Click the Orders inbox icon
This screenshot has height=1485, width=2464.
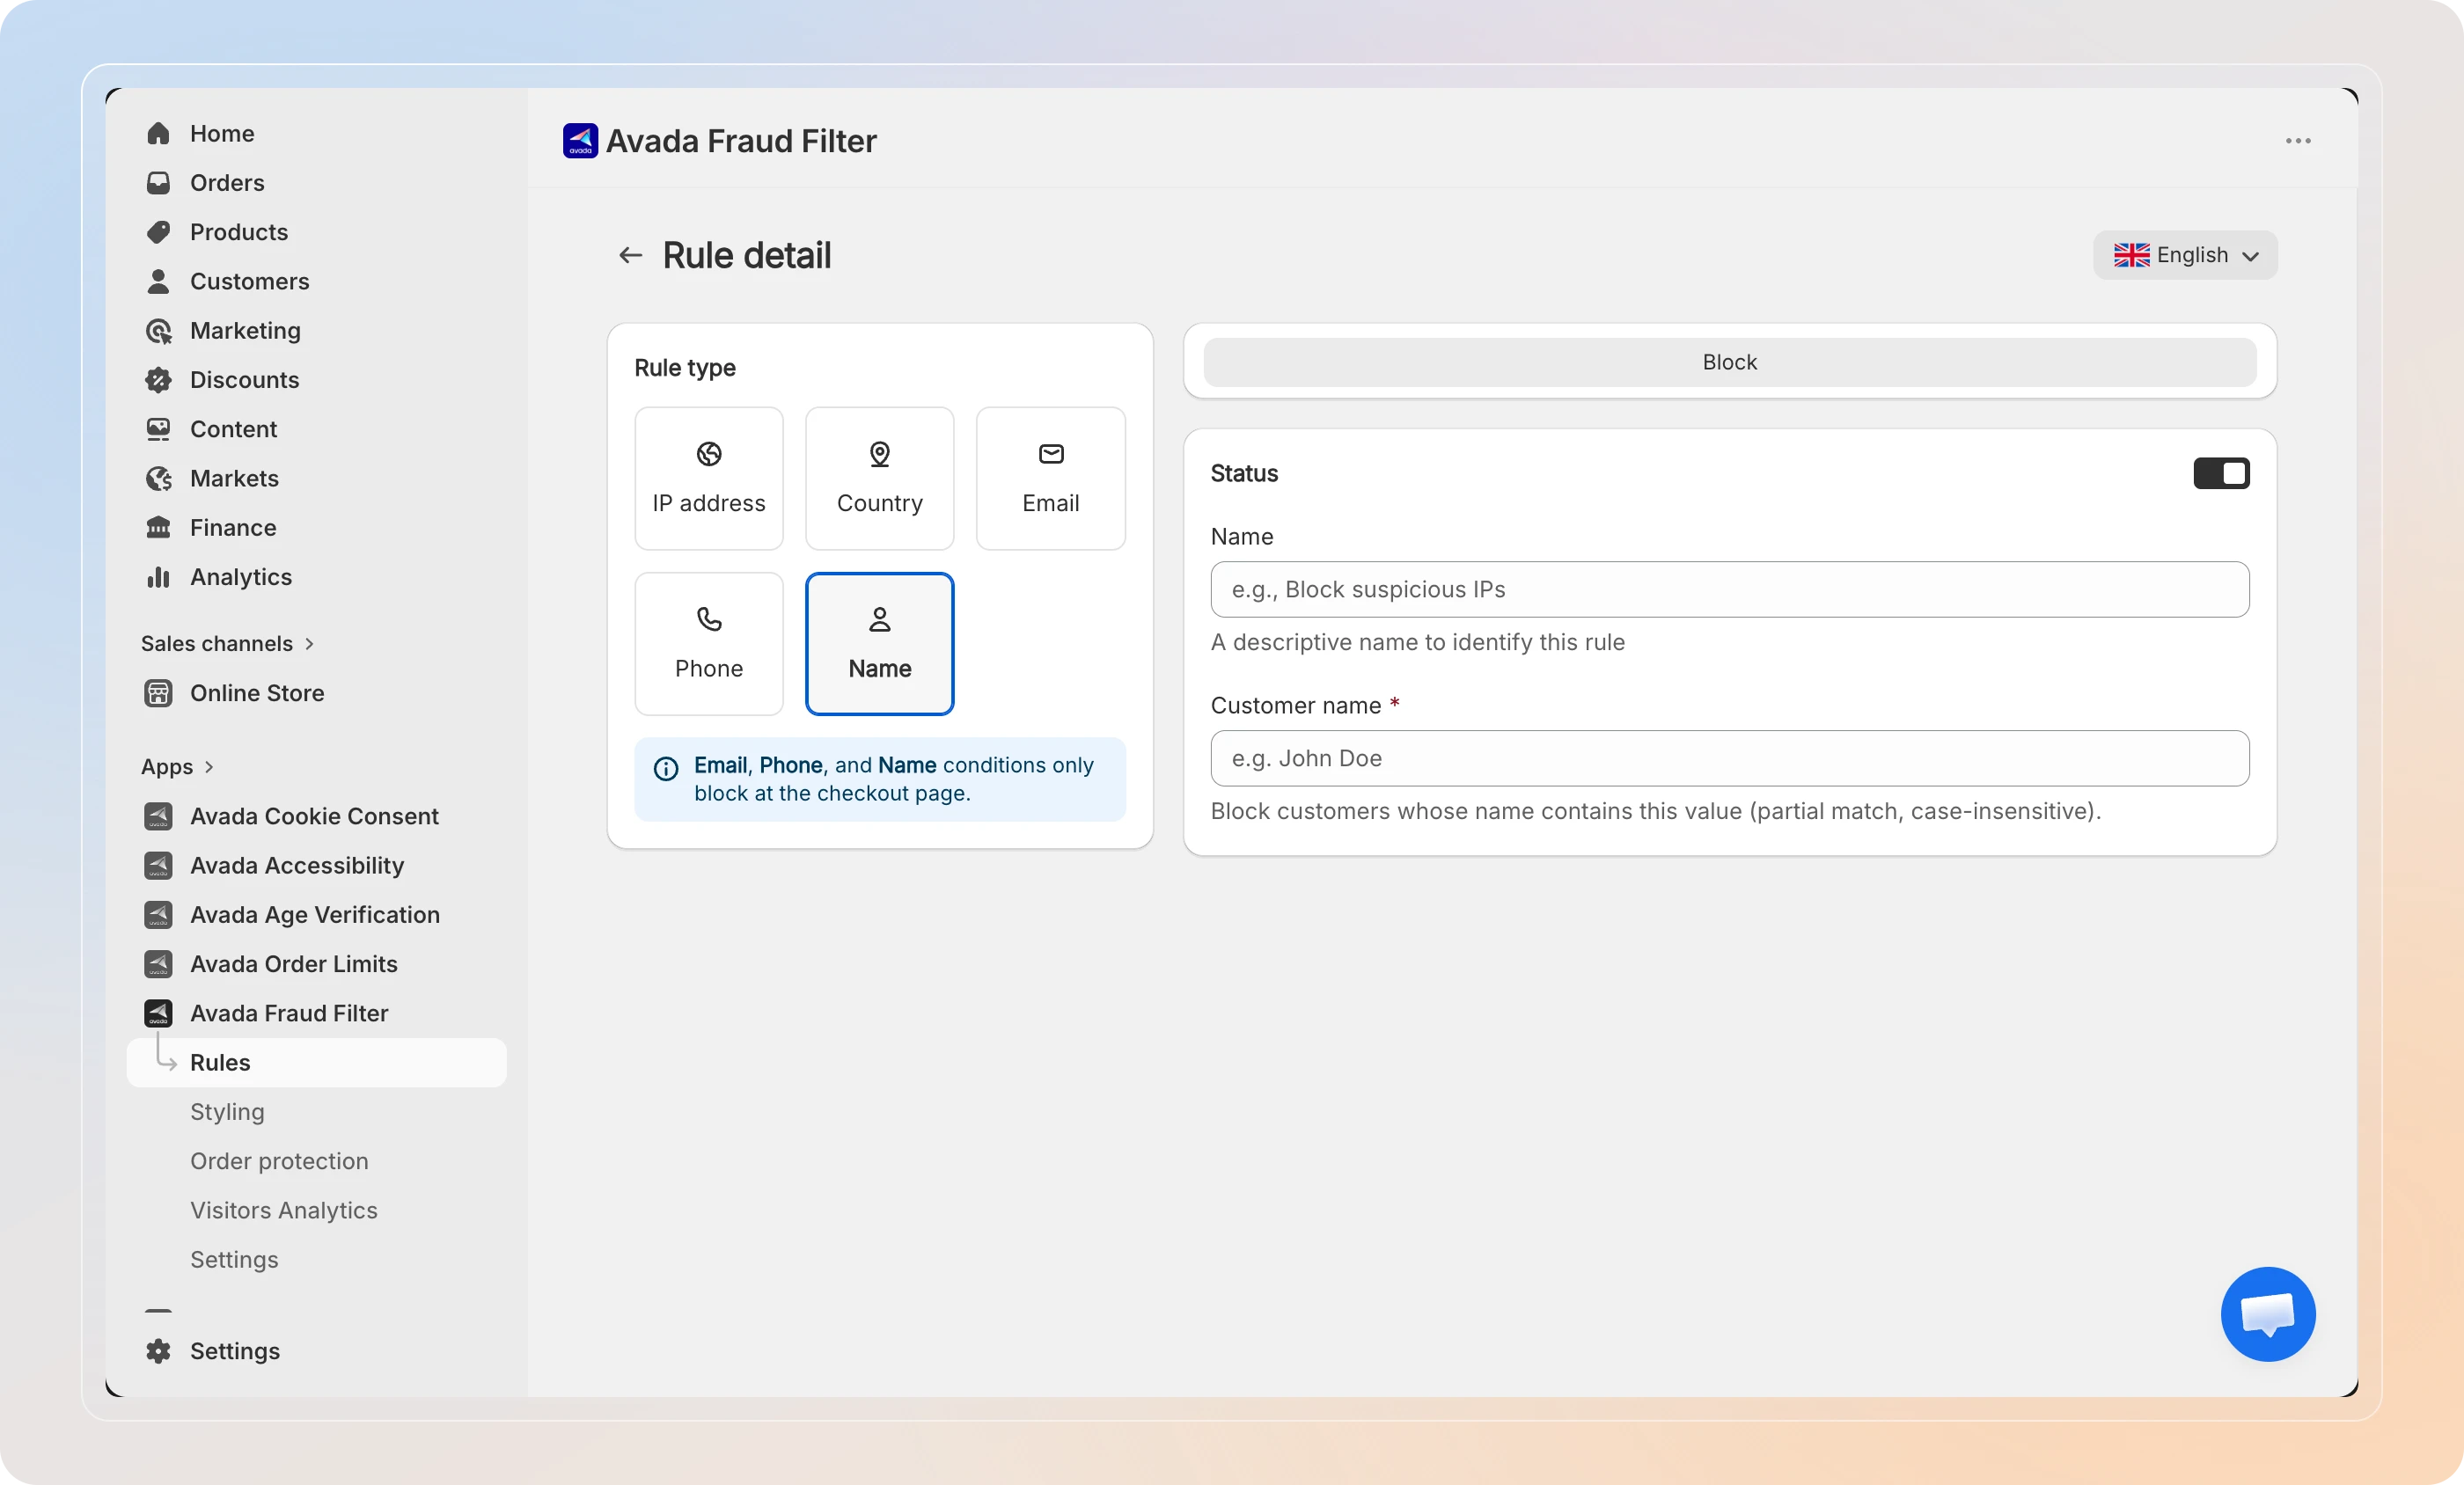click(158, 183)
